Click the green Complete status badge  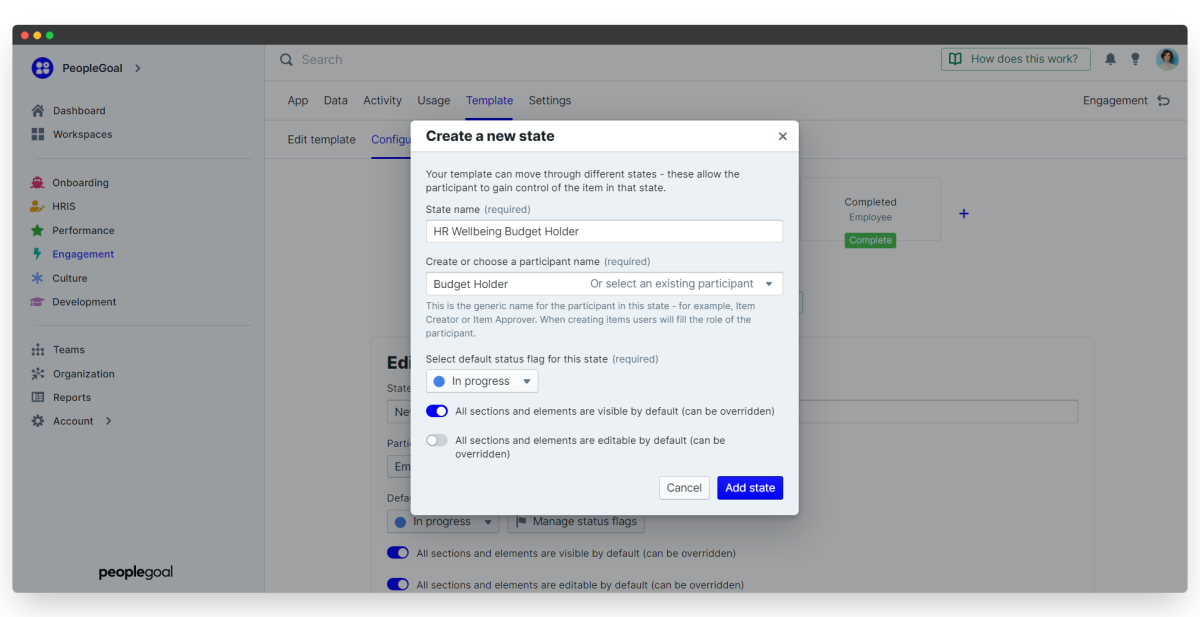coord(870,240)
